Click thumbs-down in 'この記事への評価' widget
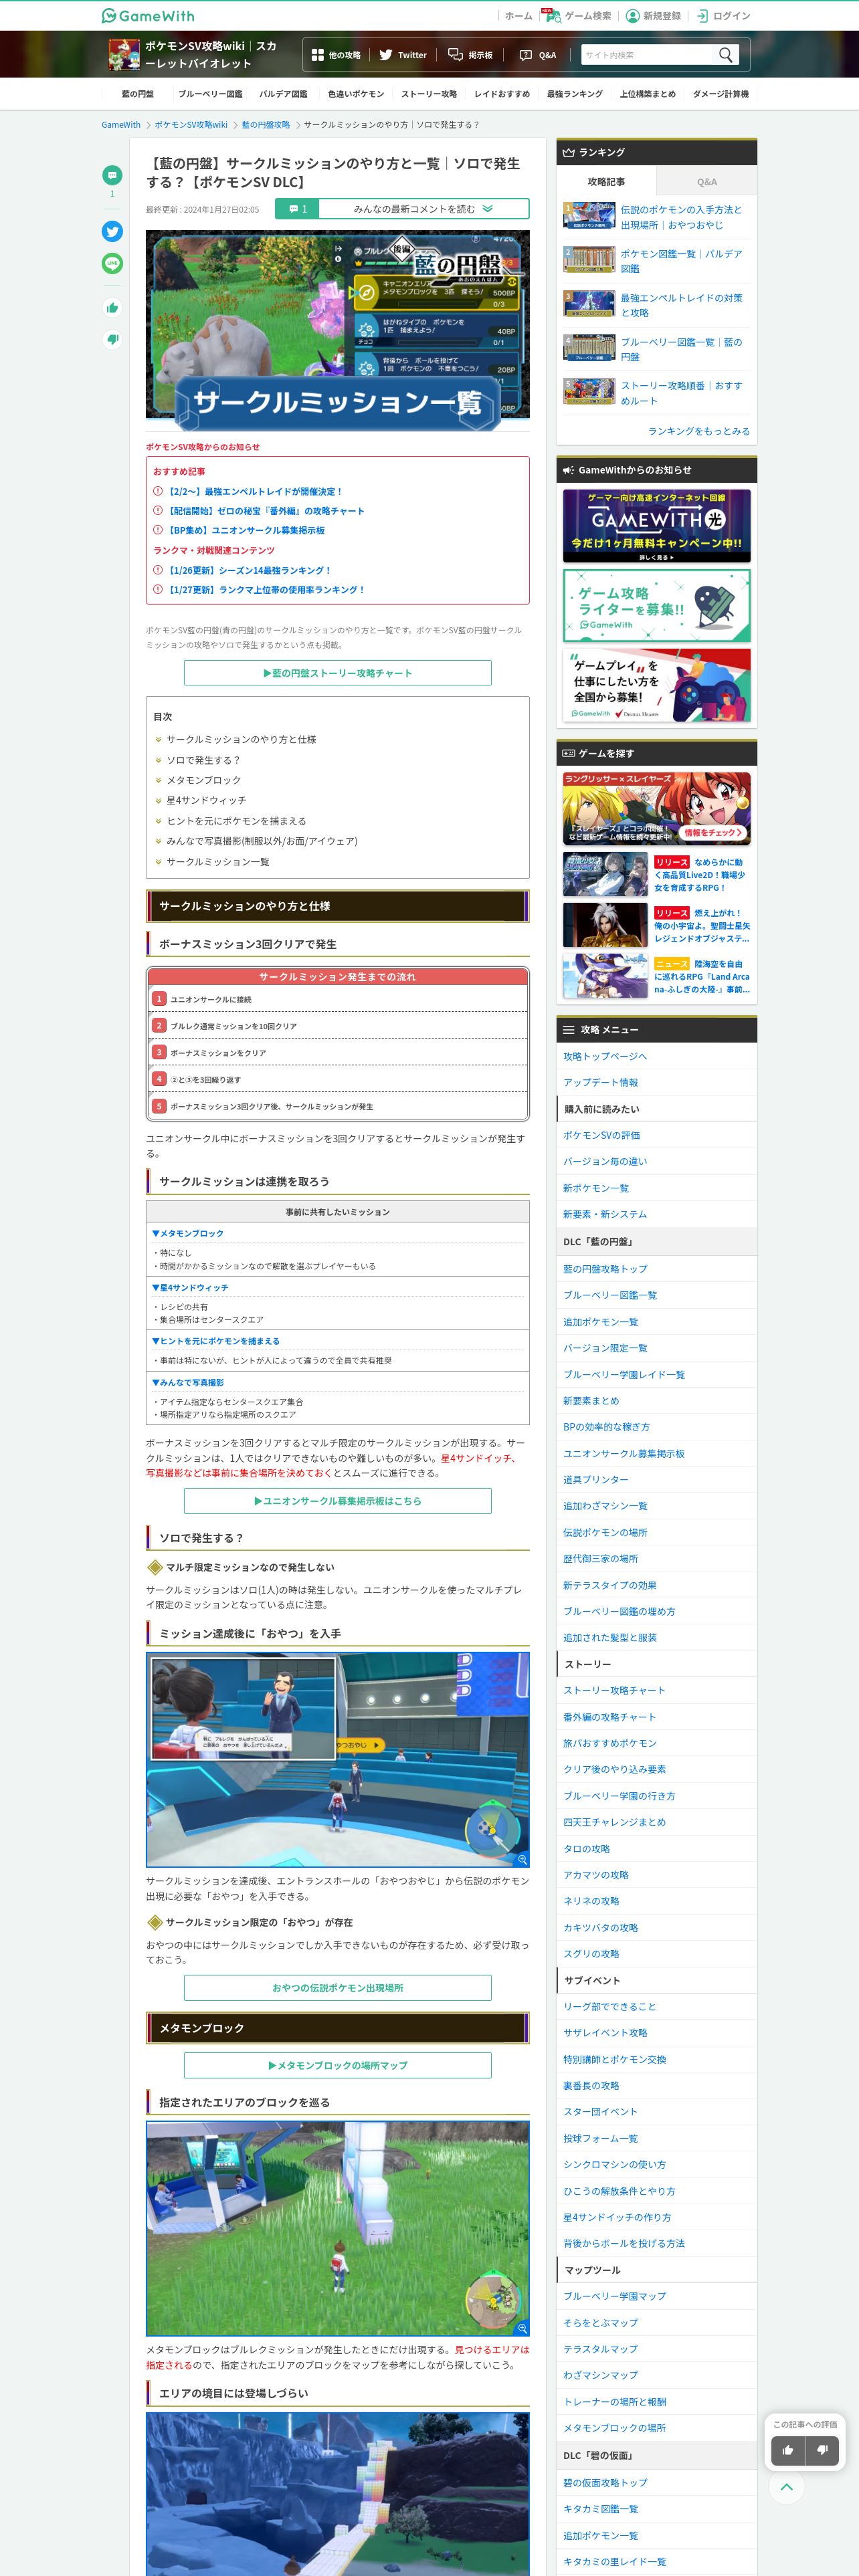The height and width of the screenshot is (2576, 859). click(822, 2450)
